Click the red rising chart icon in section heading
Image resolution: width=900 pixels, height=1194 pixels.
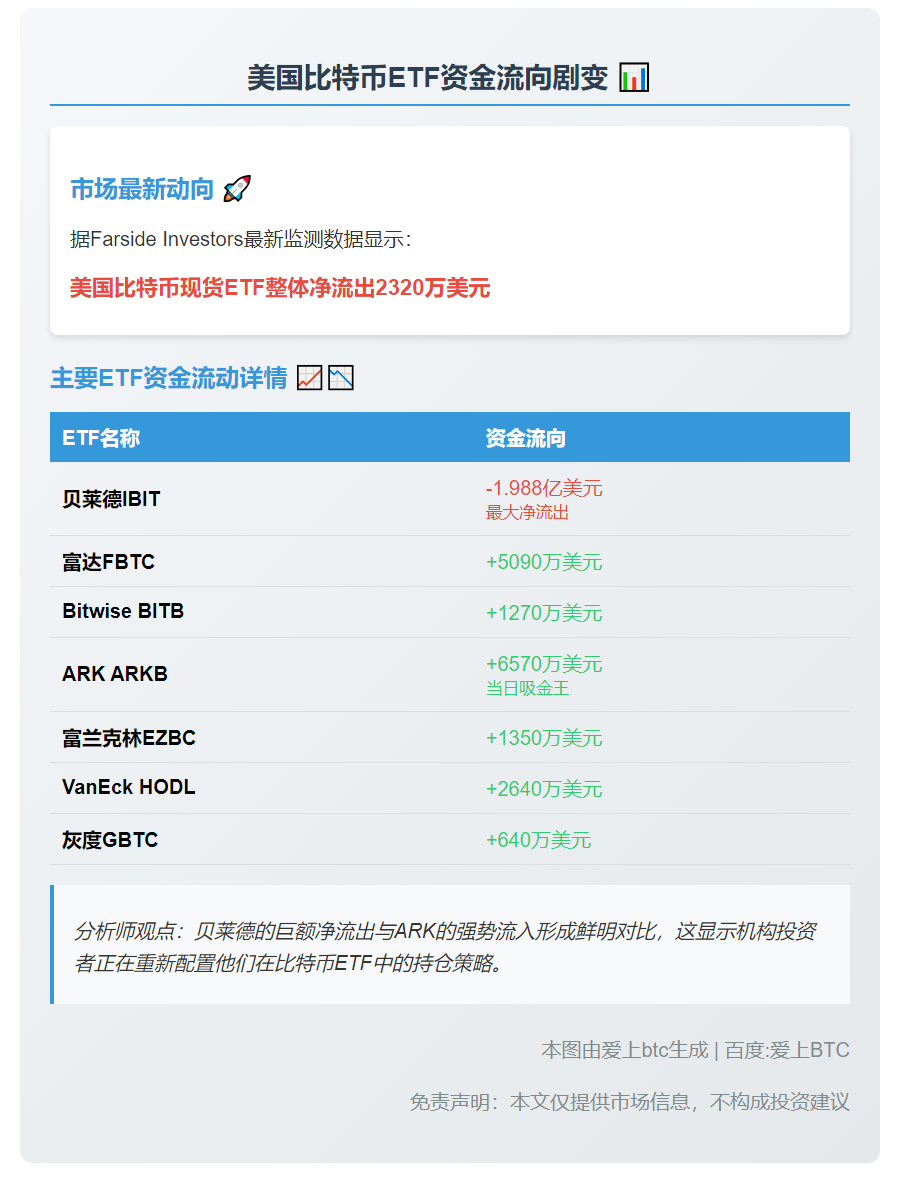click(310, 378)
